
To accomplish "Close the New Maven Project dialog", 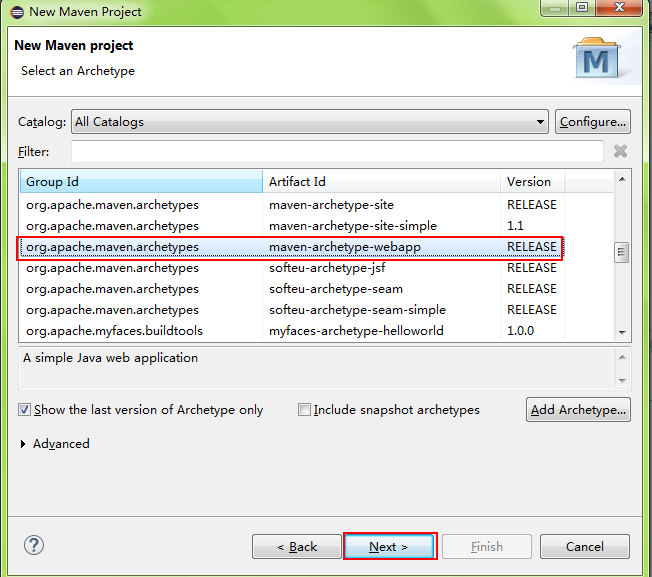I will pos(619,7).
